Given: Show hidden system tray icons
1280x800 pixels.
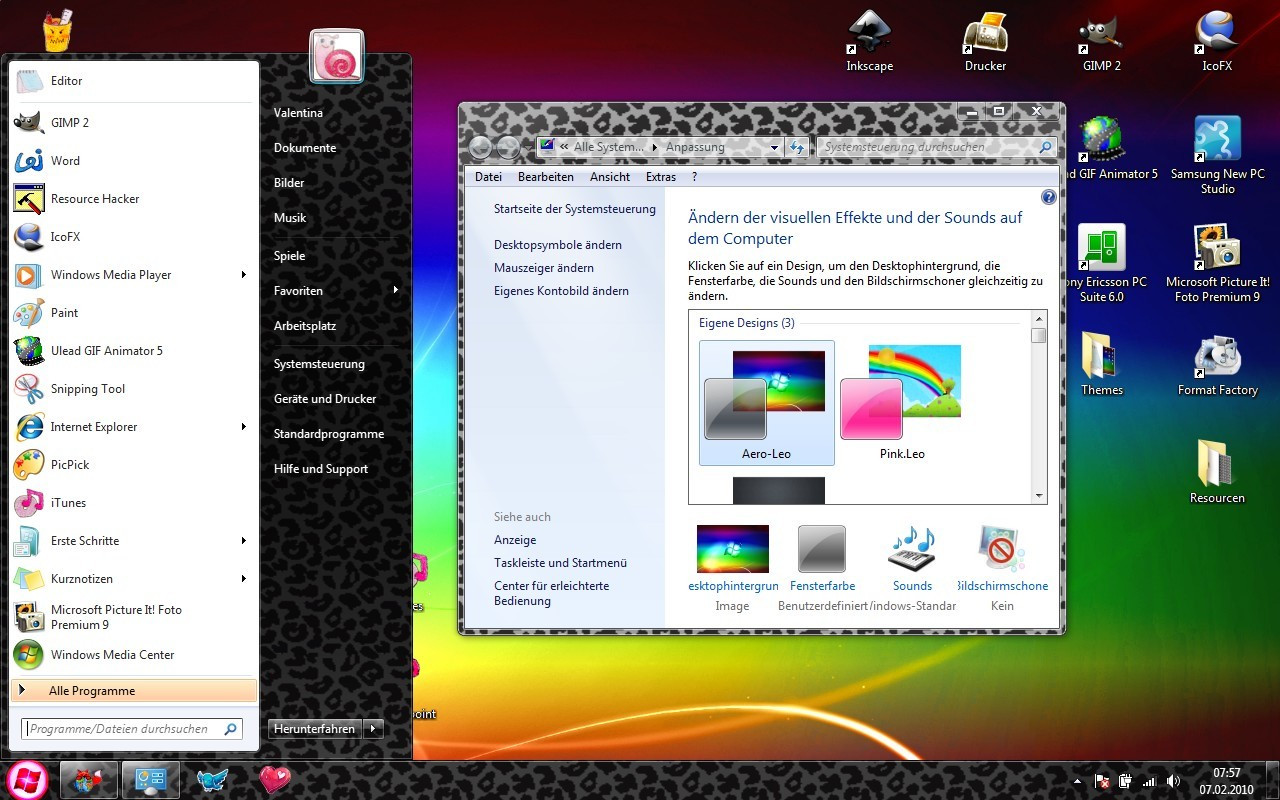Looking at the screenshot, I should click(x=1076, y=781).
